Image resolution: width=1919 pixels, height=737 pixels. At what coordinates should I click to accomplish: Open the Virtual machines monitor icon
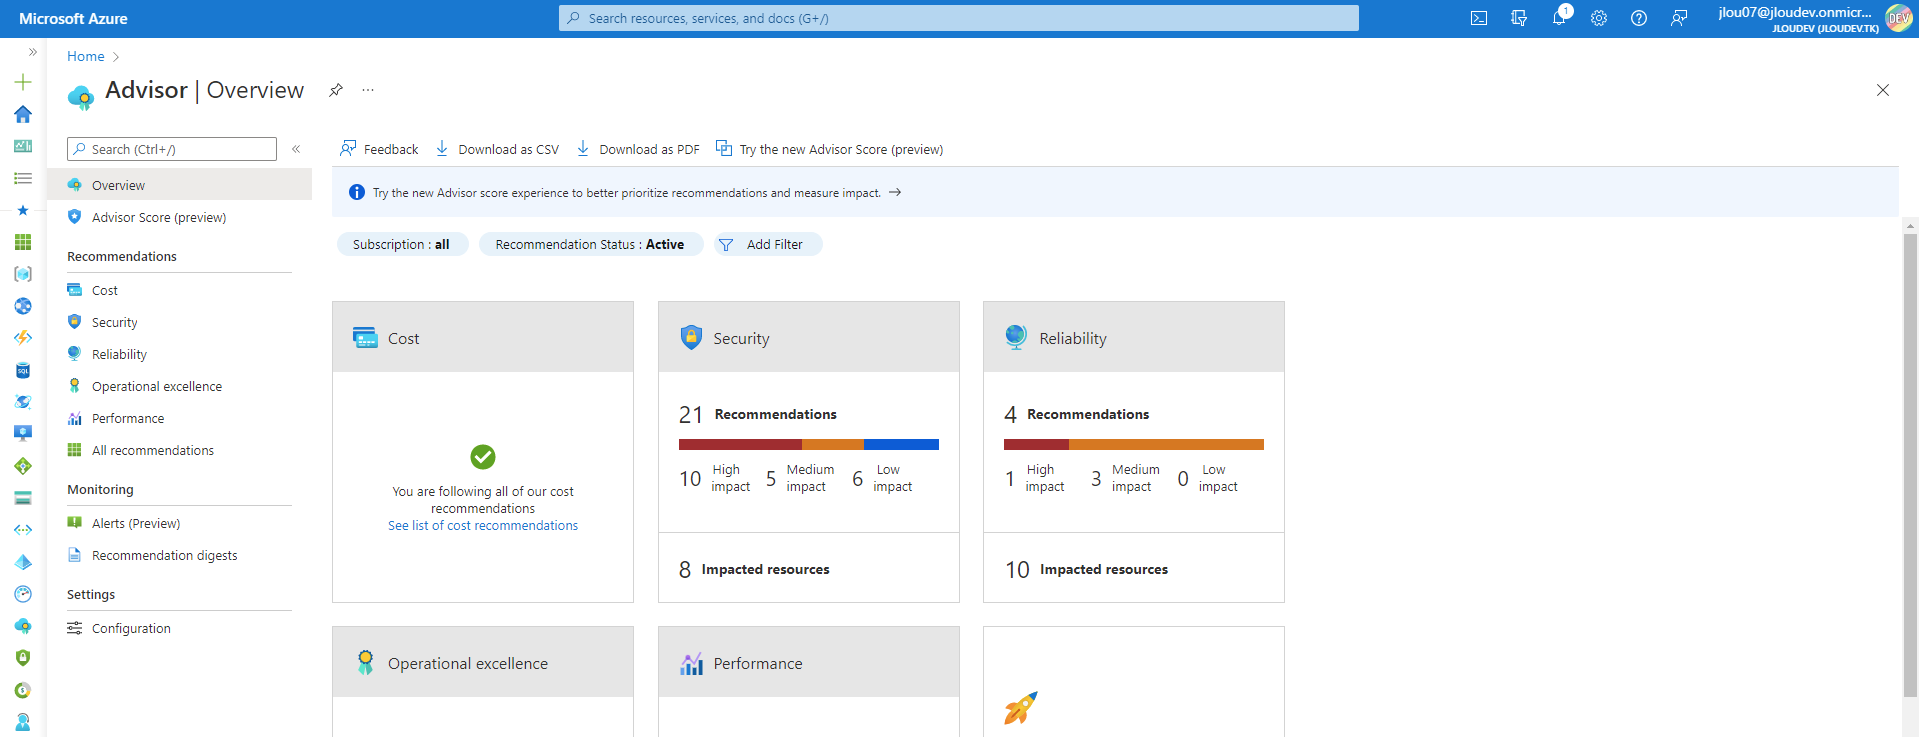point(23,434)
